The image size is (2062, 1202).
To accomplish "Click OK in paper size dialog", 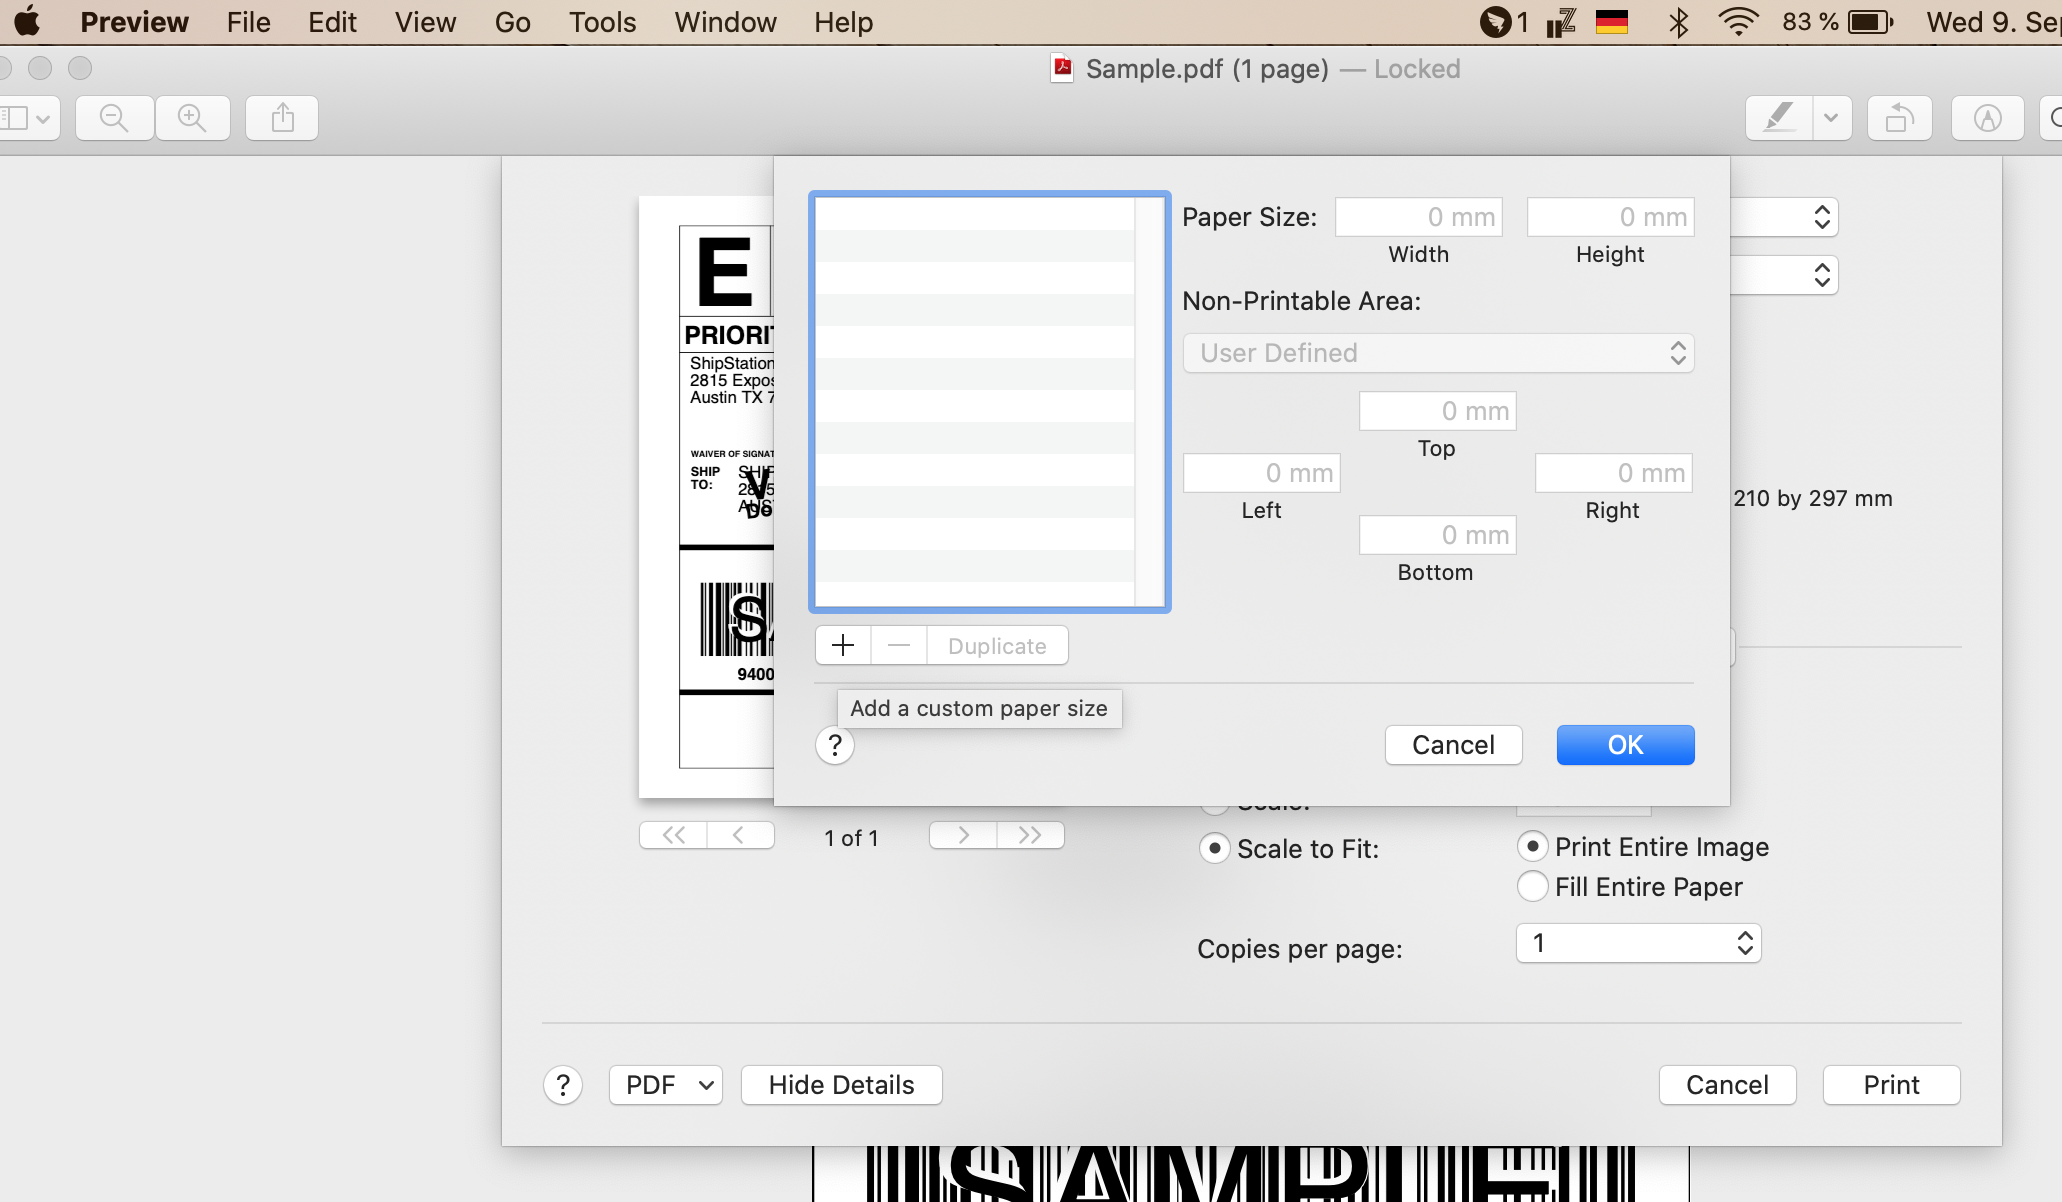I will [x=1625, y=745].
